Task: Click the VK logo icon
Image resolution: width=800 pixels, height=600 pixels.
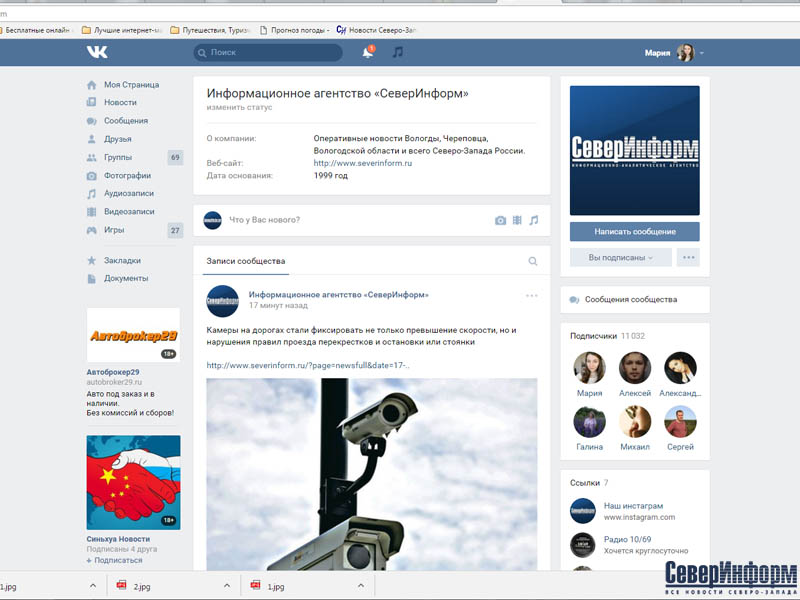Action: click(96, 52)
